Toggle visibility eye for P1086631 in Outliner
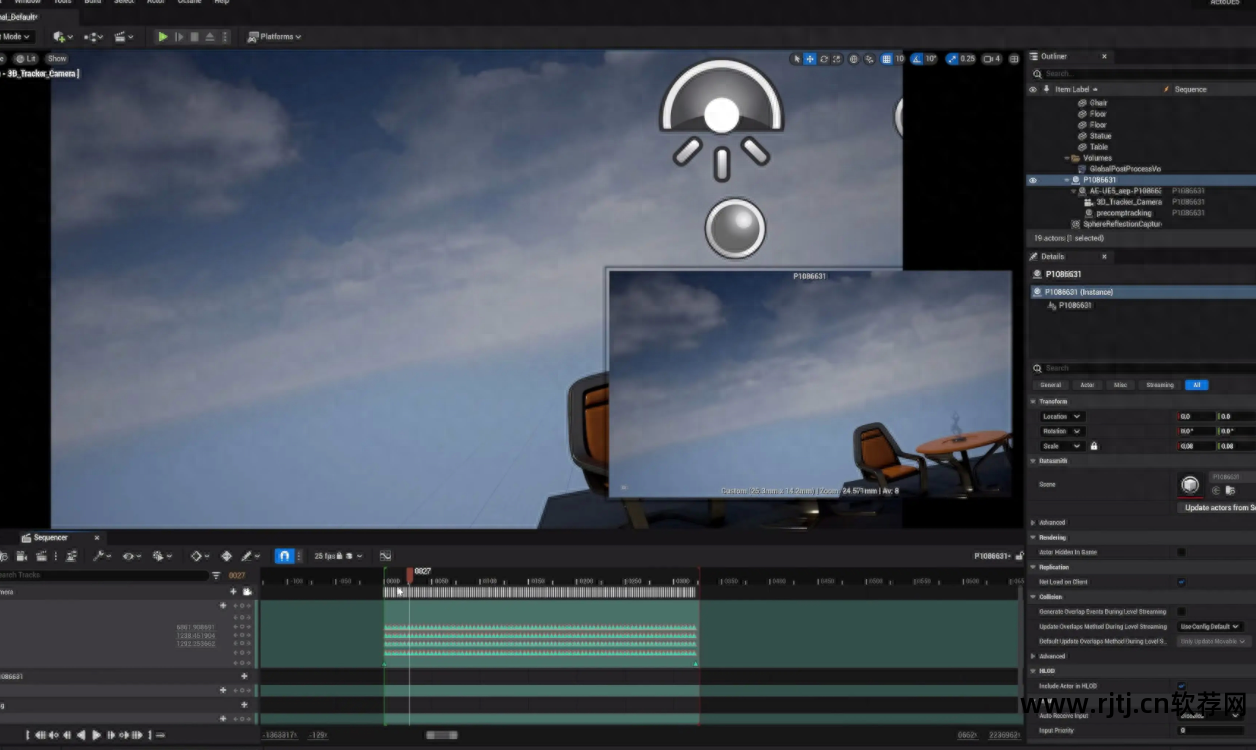This screenshot has width=1256, height=750. pyautogui.click(x=1033, y=180)
